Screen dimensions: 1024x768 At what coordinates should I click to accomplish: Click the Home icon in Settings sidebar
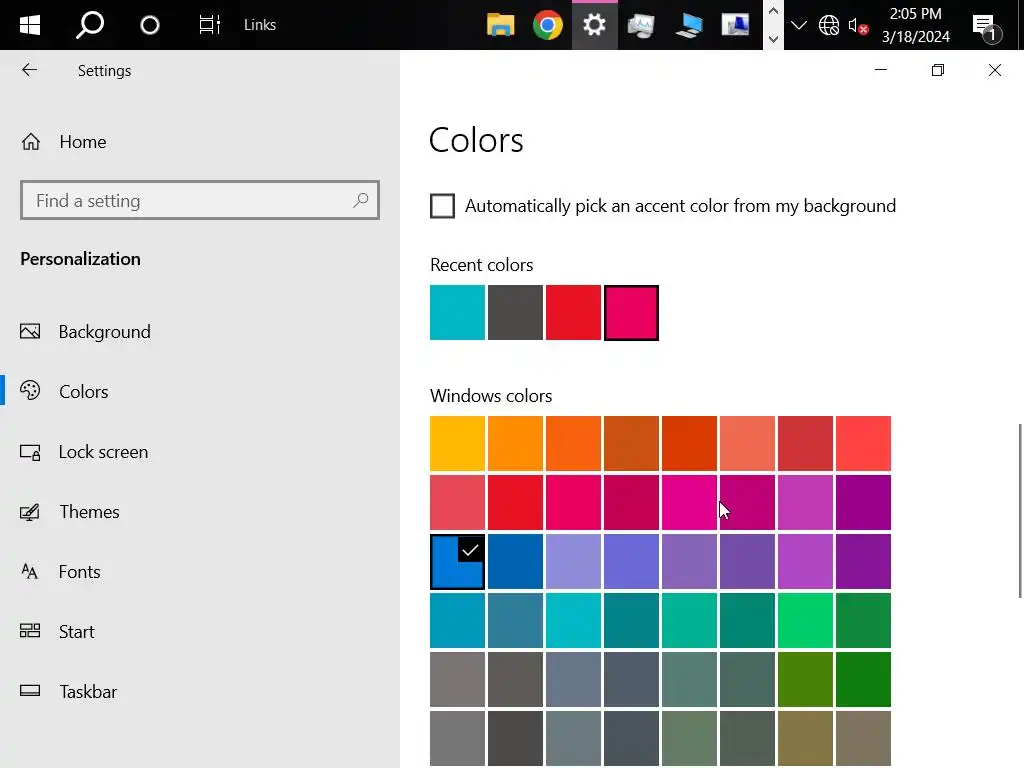[31, 142]
